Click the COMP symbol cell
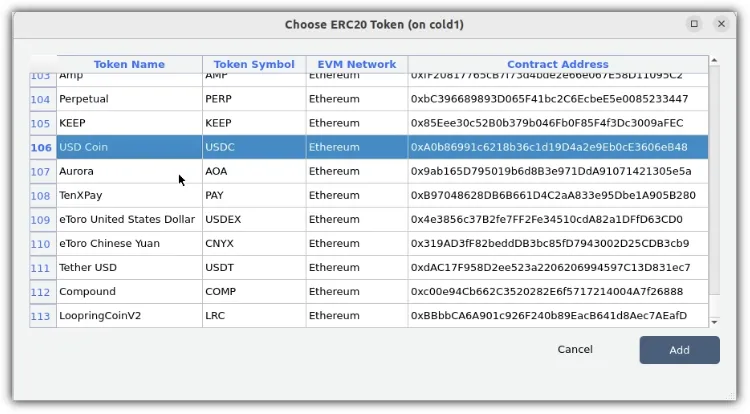This screenshot has height=414, width=750. (254, 292)
